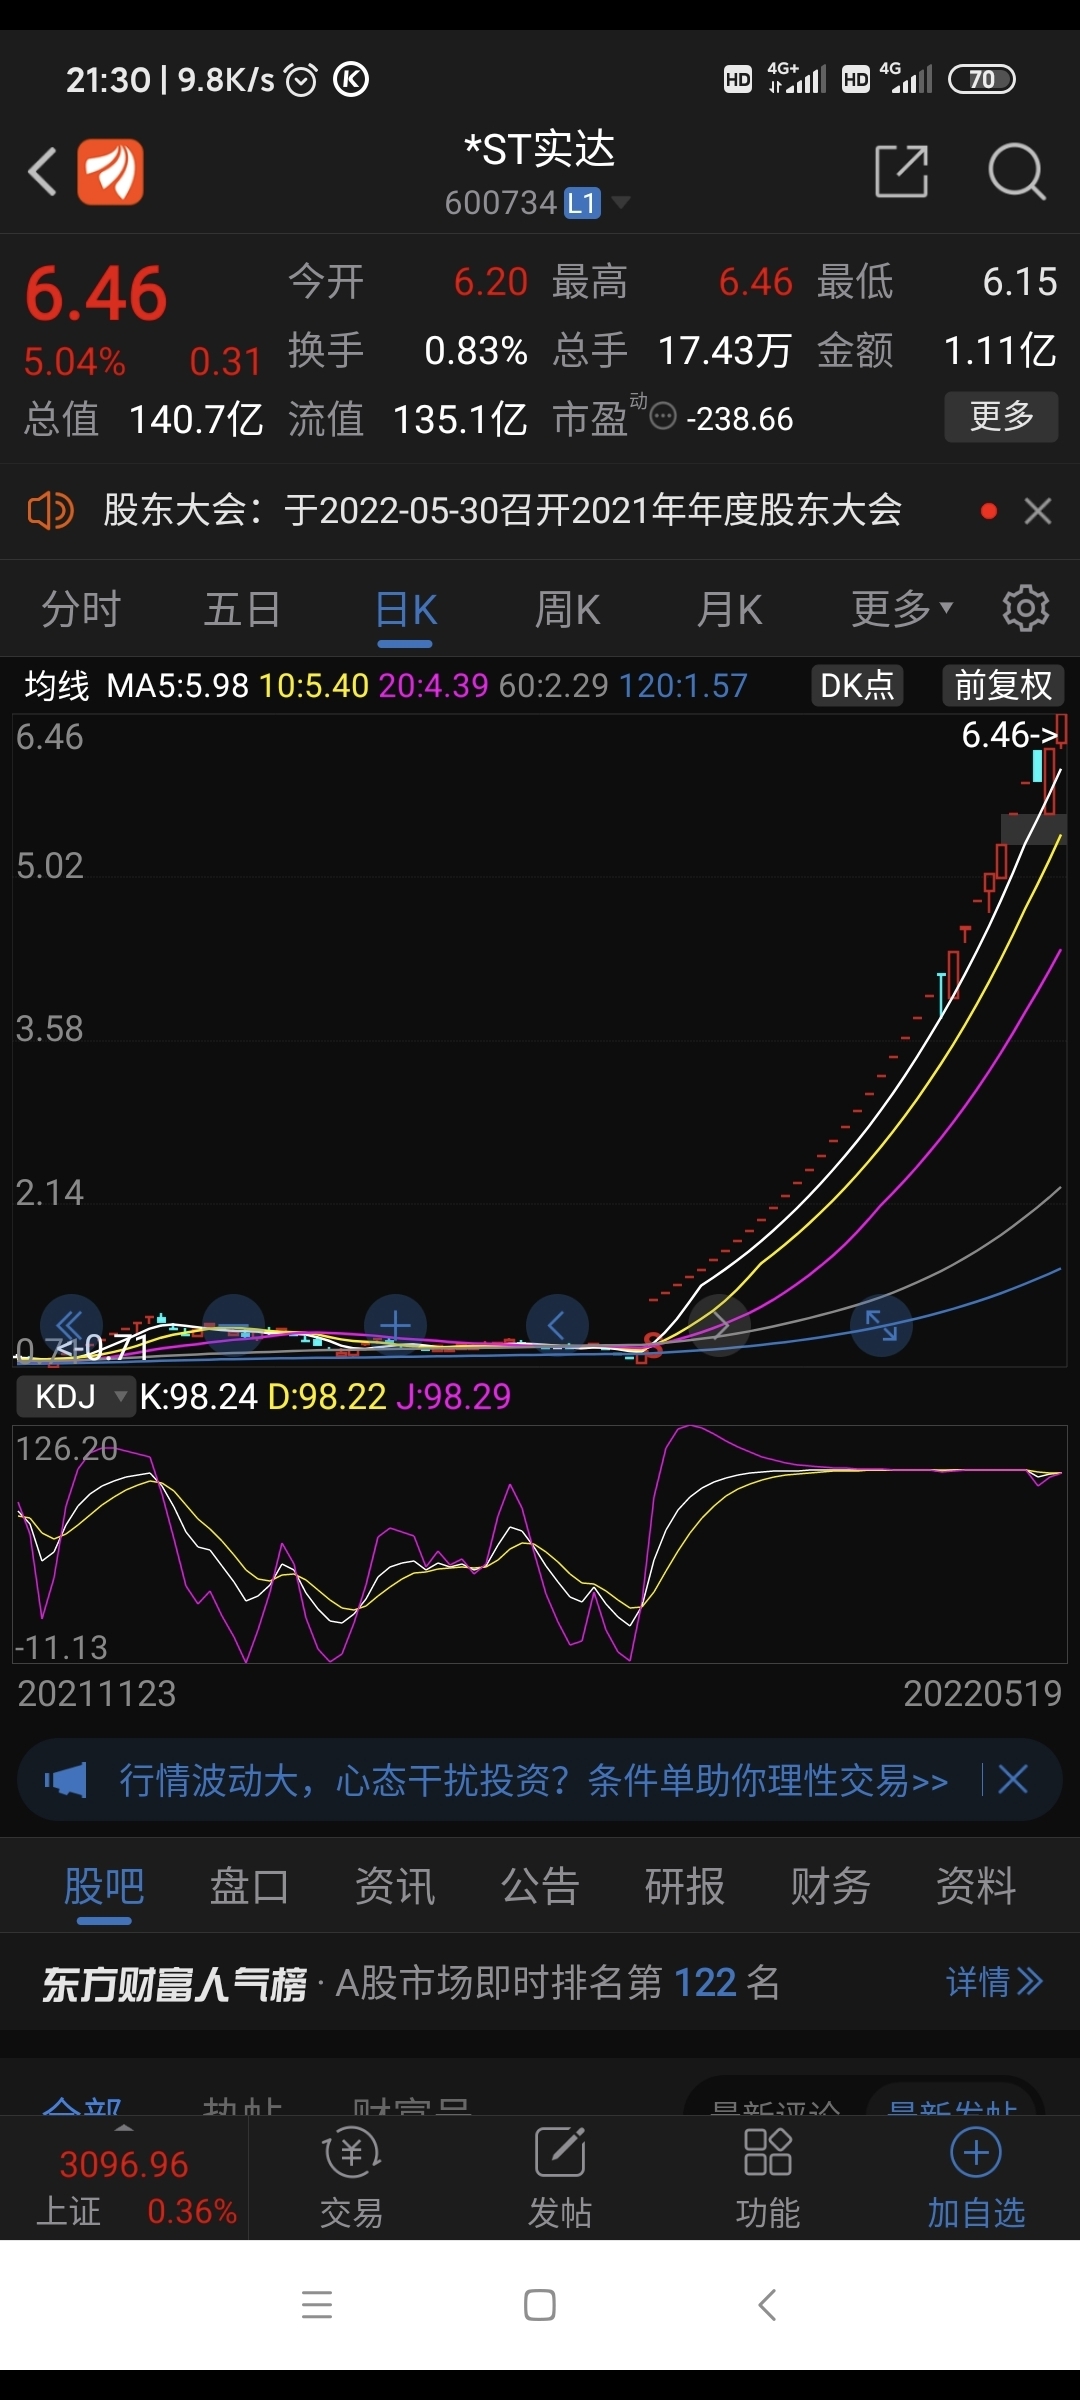Open the Eastmoney orange app logo
The width and height of the screenshot is (1080, 2400).
[x=111, y=172]
